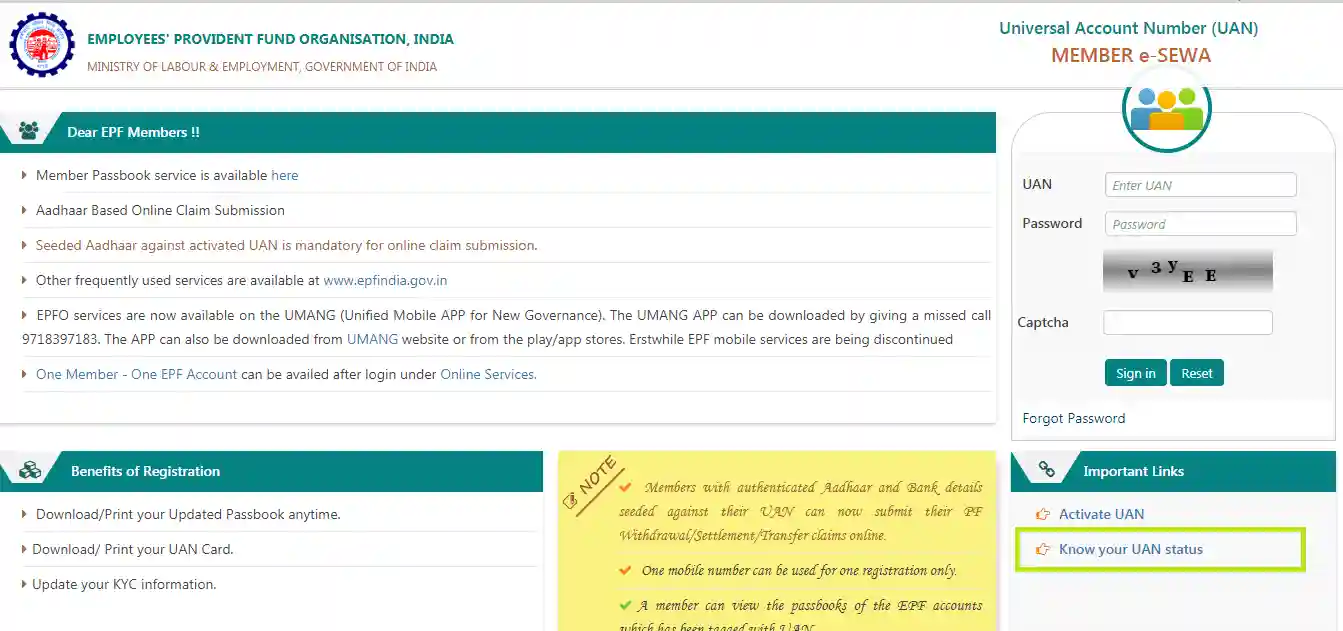Click the captcha image v3yEE
1343x631 pixels.
click(1187, 271)
